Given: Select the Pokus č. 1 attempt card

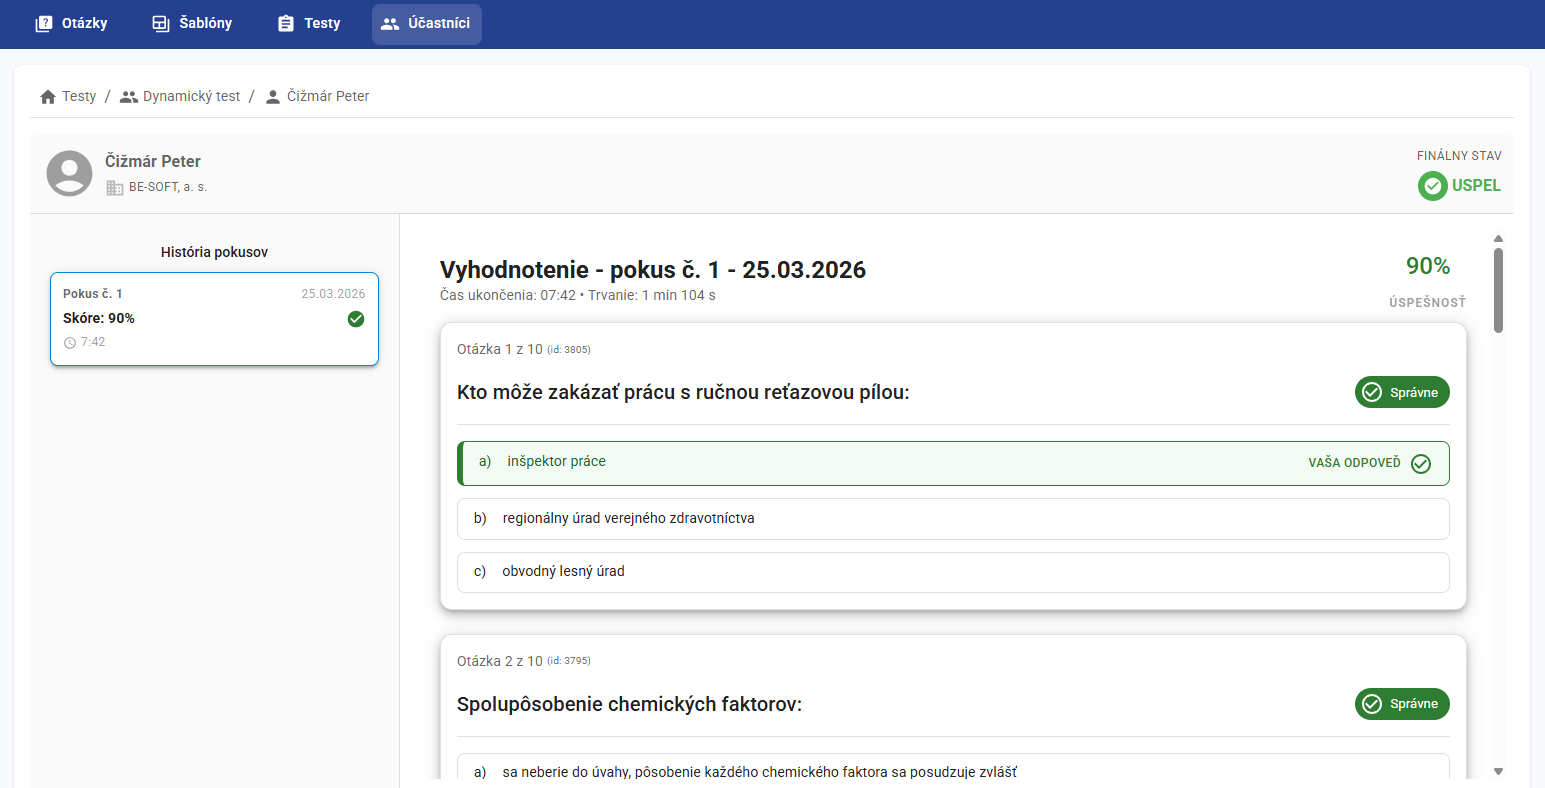Looking at the screenshot, I should (x=214, y=318).
